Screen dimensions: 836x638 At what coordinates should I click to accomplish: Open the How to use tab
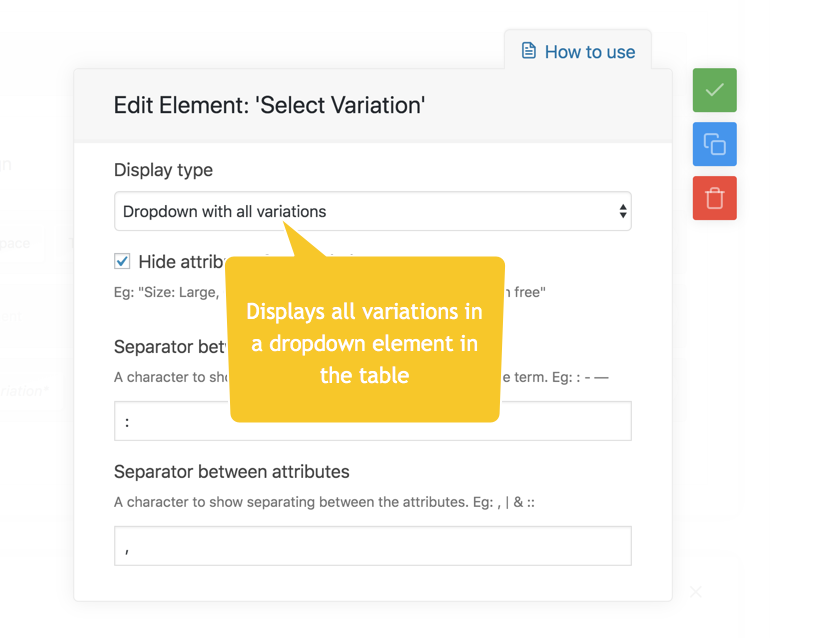(x=578, y=51)
